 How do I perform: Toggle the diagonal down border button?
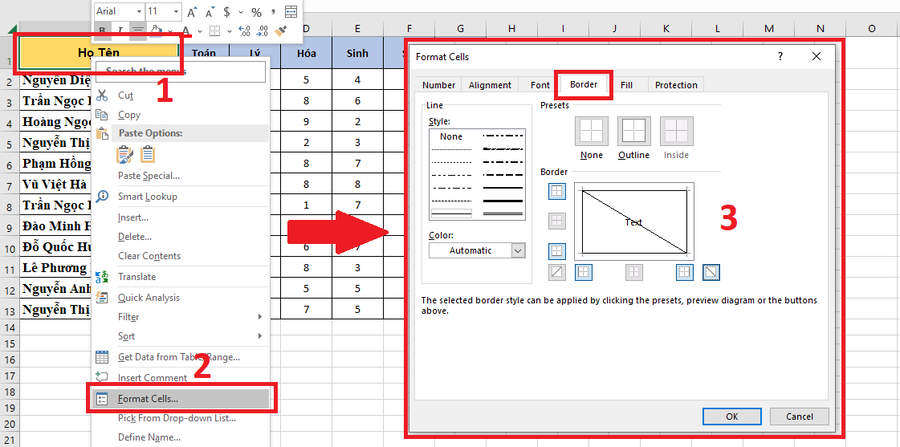coord(711,272)
